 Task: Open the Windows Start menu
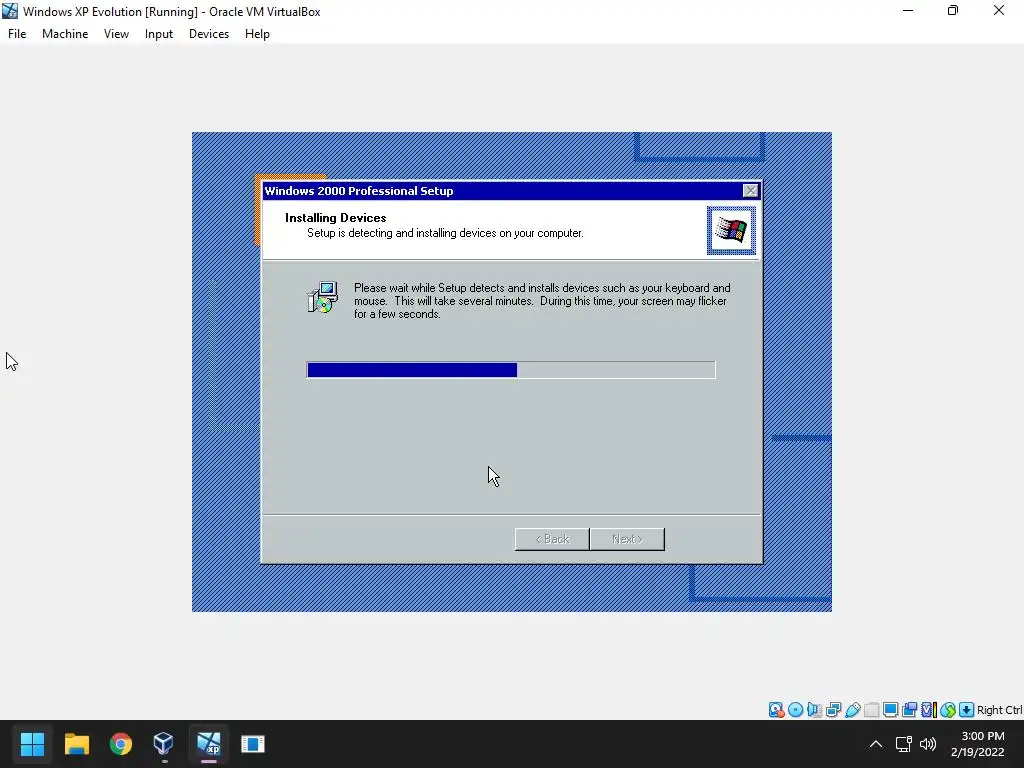32,744
